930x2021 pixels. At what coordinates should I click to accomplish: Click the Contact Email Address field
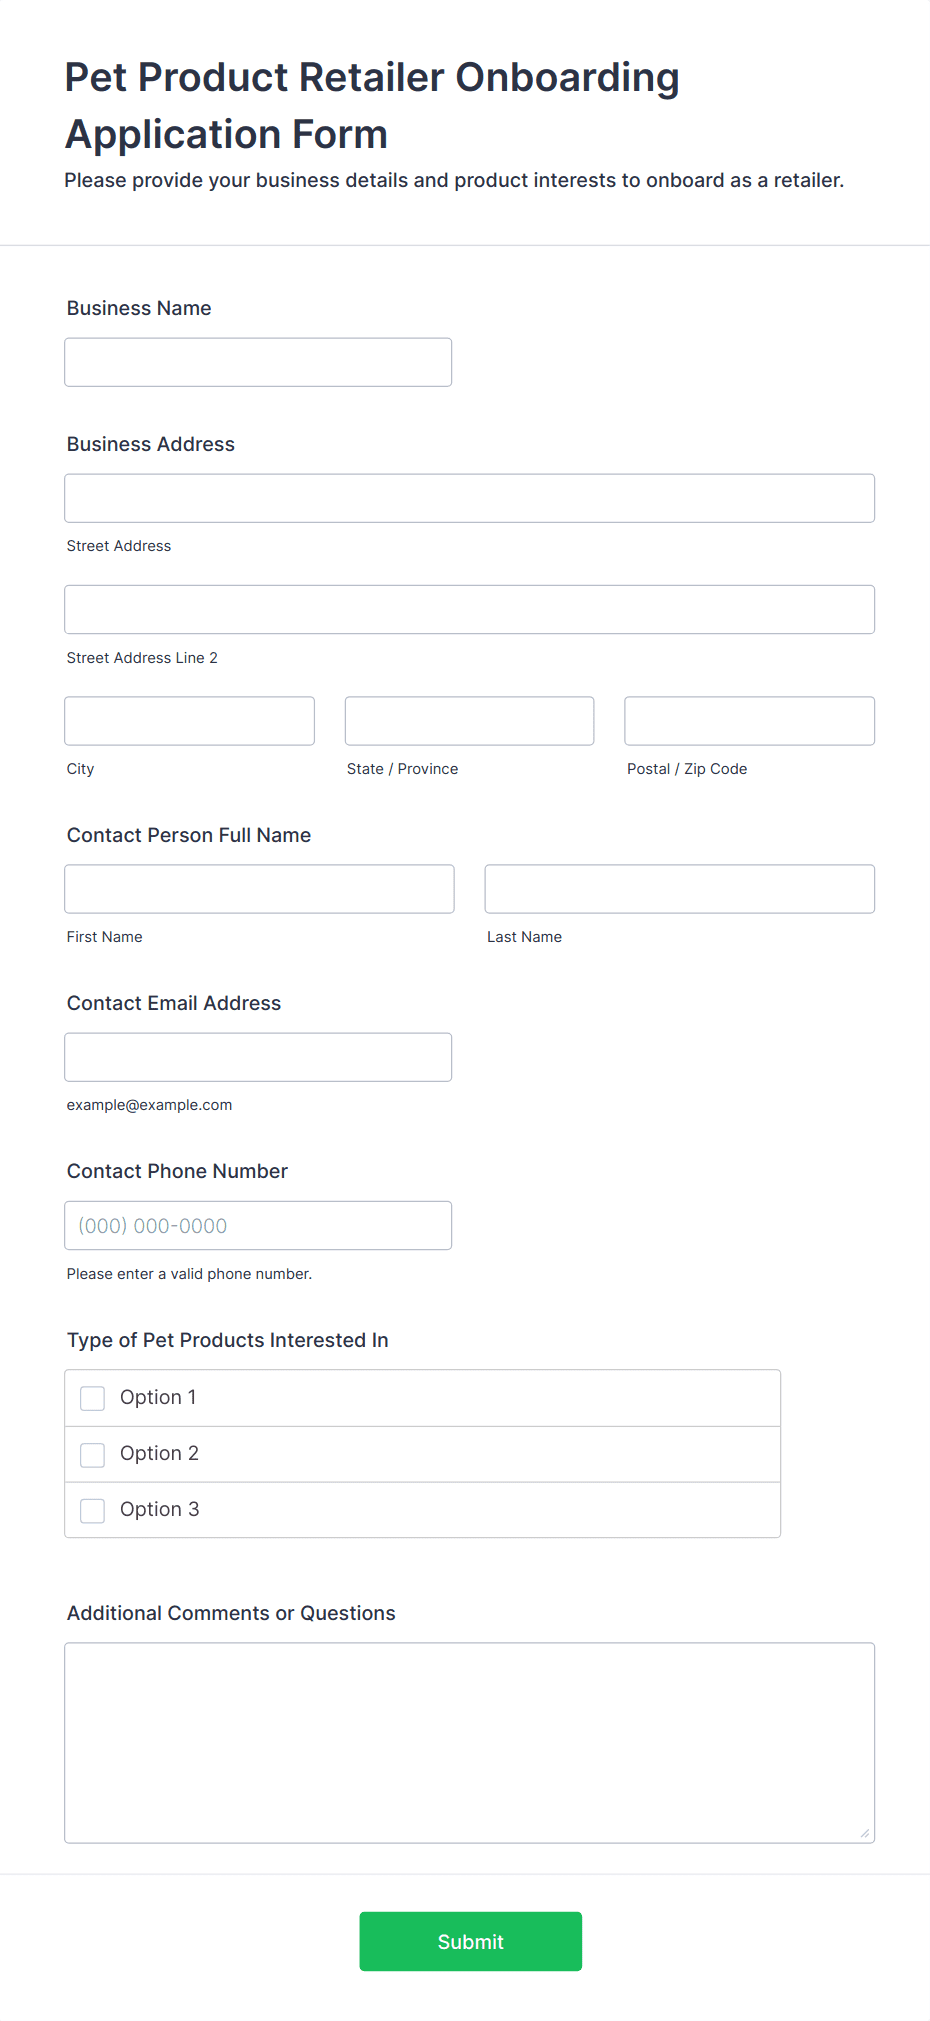257,1056
